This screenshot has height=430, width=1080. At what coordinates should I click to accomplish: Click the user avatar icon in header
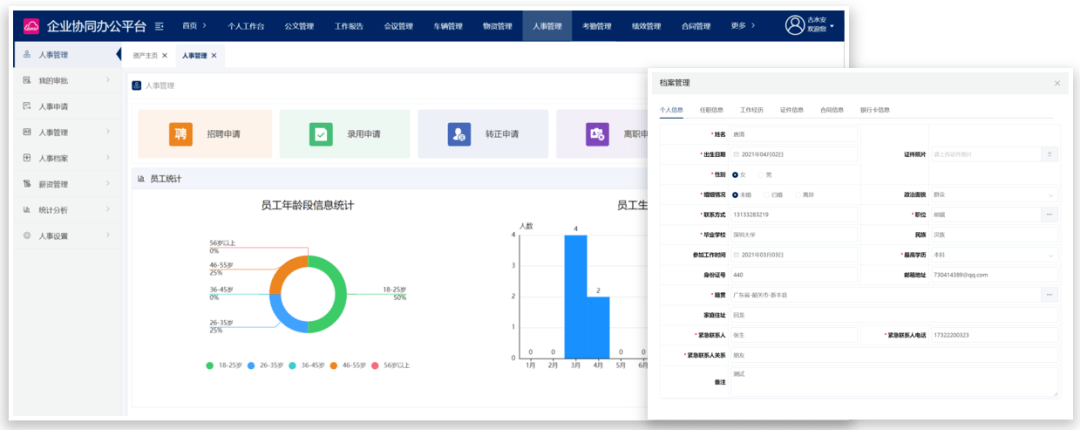click(x=794, y=25)
